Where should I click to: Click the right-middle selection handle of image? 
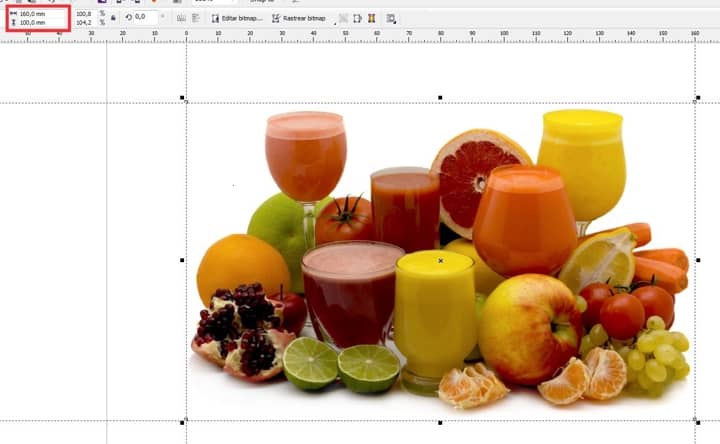pyautogui.click(x=699, y=260)
